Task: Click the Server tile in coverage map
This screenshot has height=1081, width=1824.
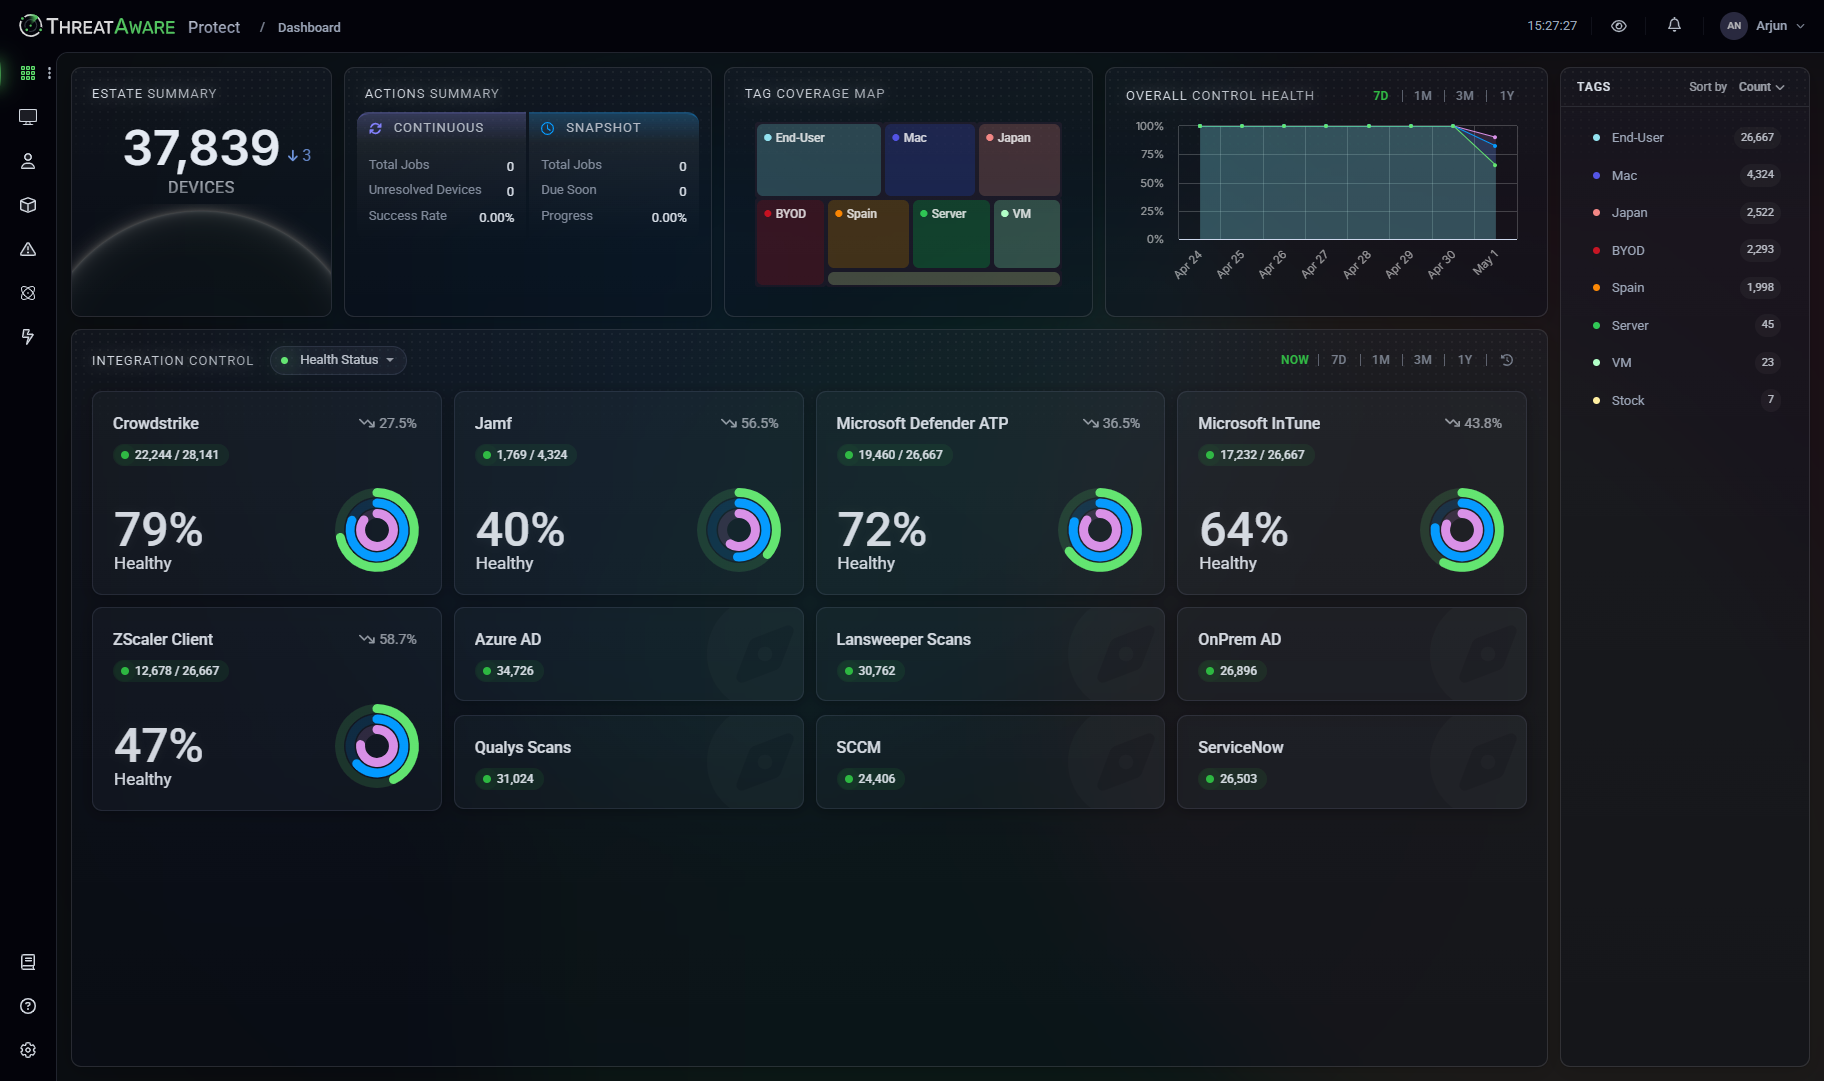Action: (951, 234)
